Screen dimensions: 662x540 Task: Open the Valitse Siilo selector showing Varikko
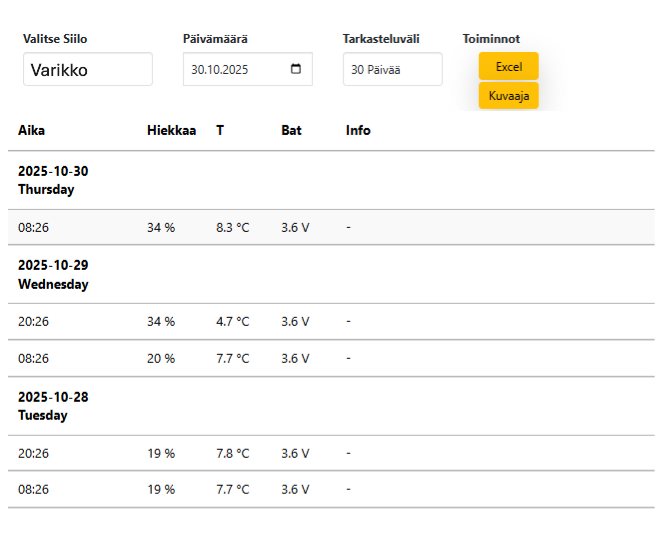pyautogui.click(x=88, y=70)
